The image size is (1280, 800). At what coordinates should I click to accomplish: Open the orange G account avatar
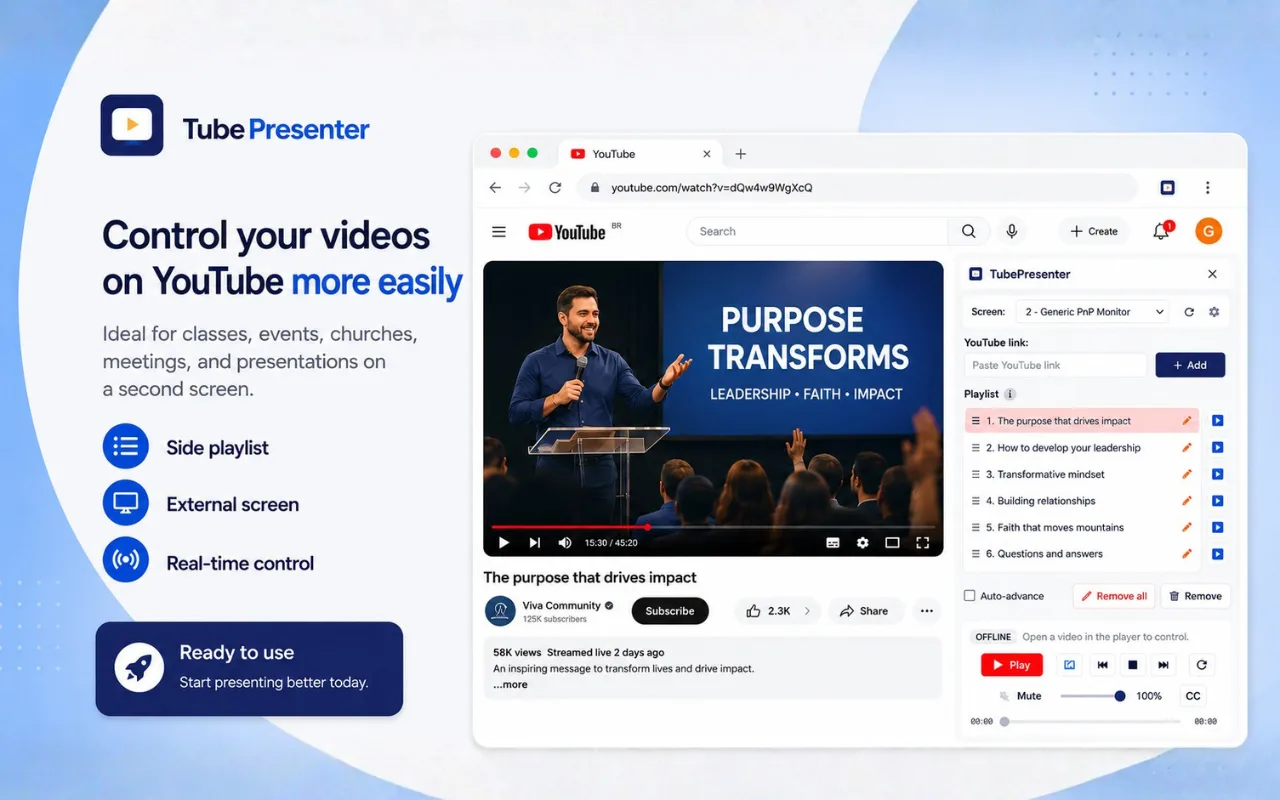click(1209, 231)
